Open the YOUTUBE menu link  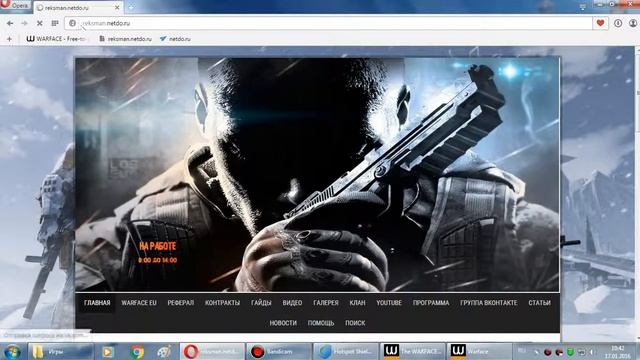(x=389, y=303)
